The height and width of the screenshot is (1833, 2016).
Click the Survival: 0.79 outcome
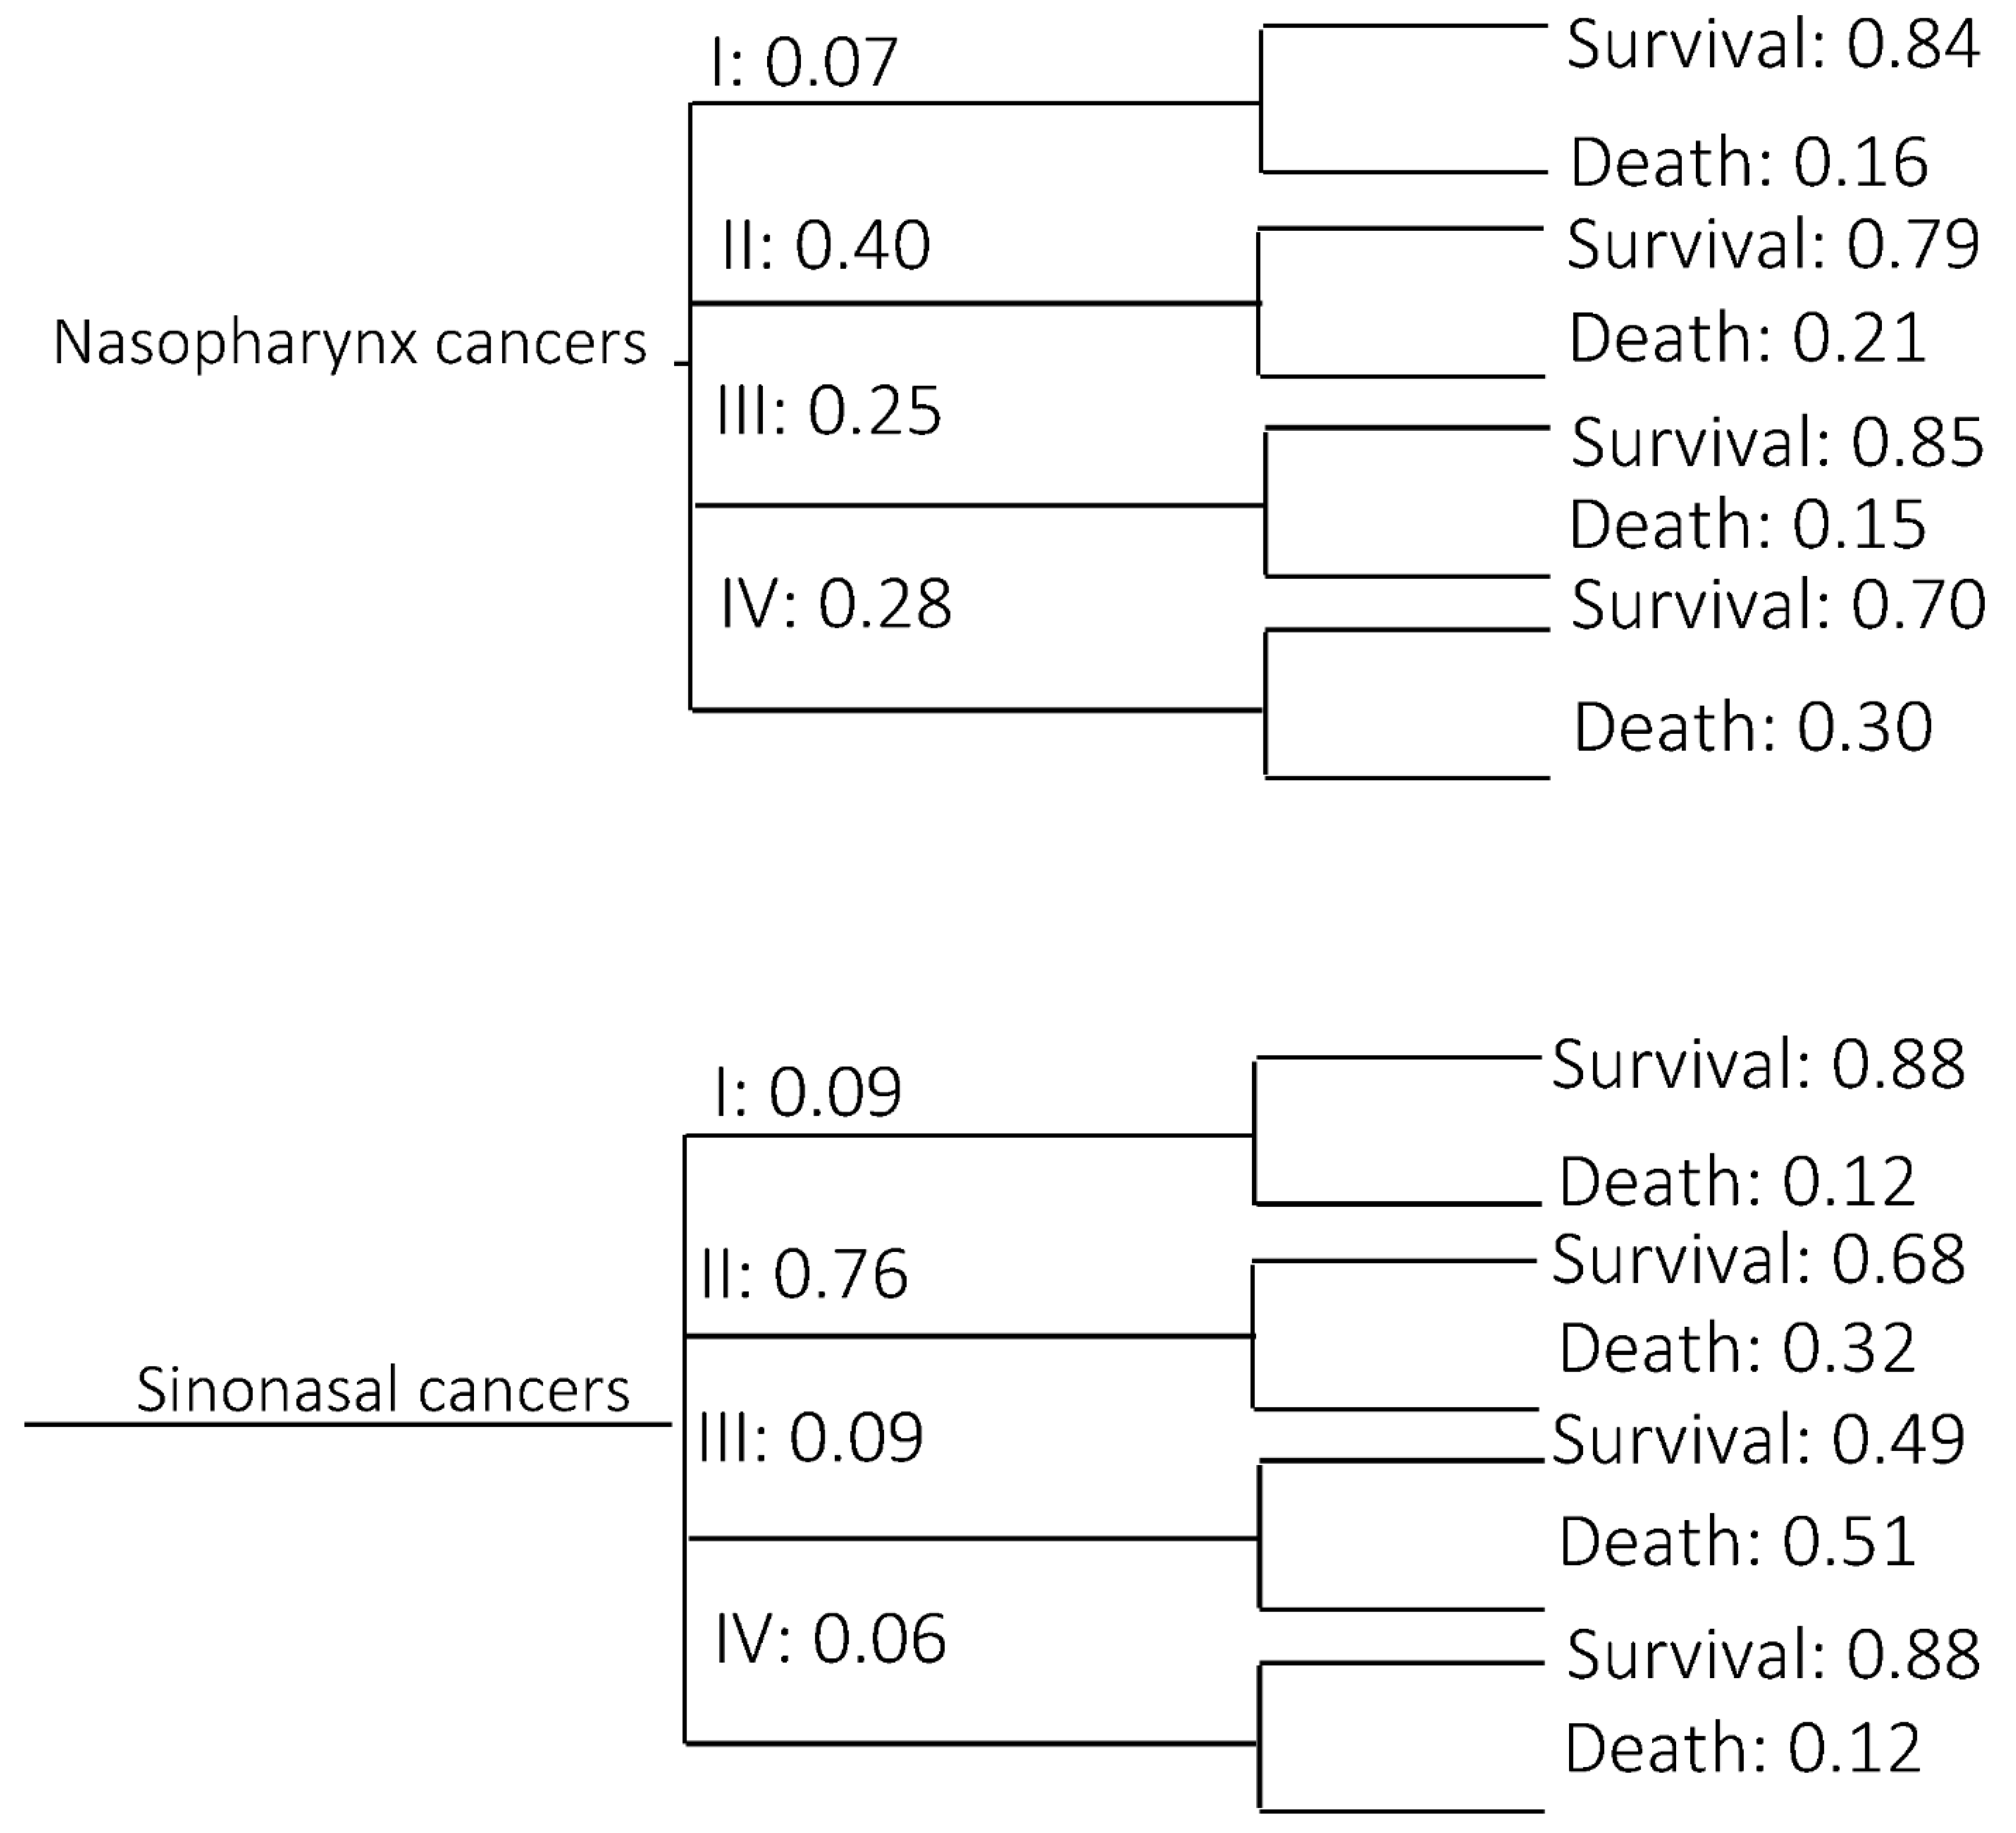point(1772,244)
